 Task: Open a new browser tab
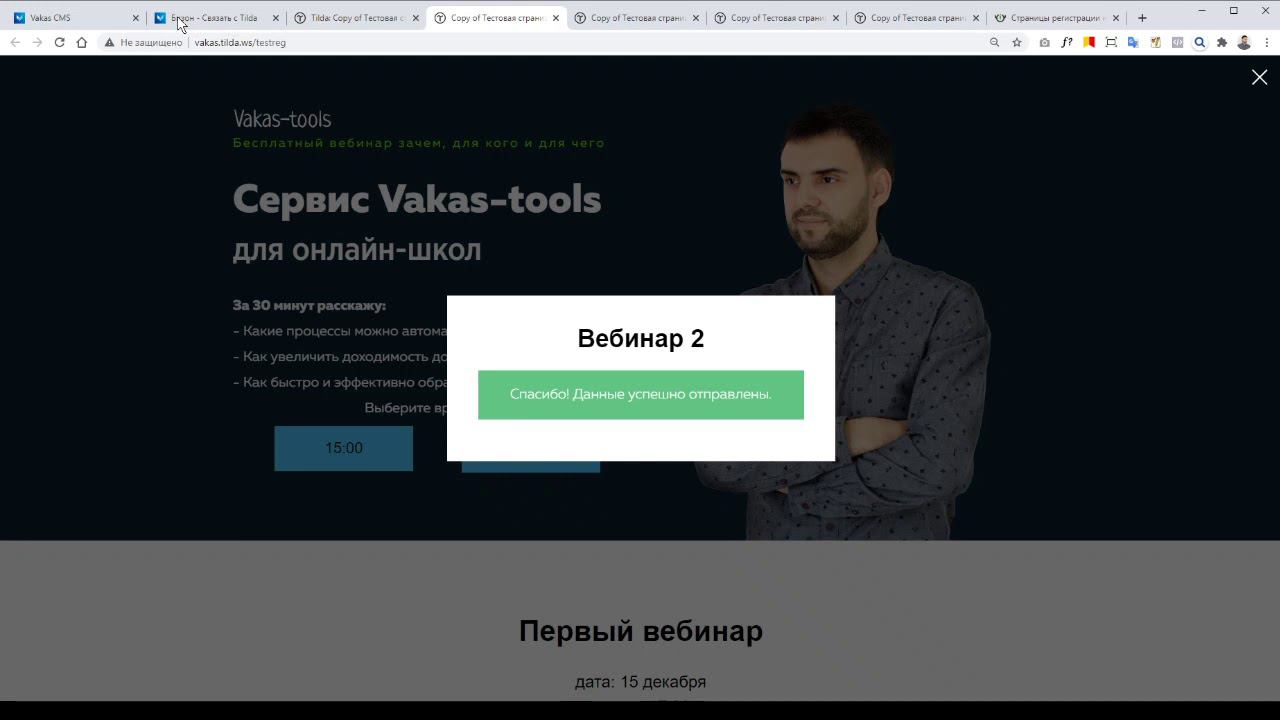(x=1142, y=18)
